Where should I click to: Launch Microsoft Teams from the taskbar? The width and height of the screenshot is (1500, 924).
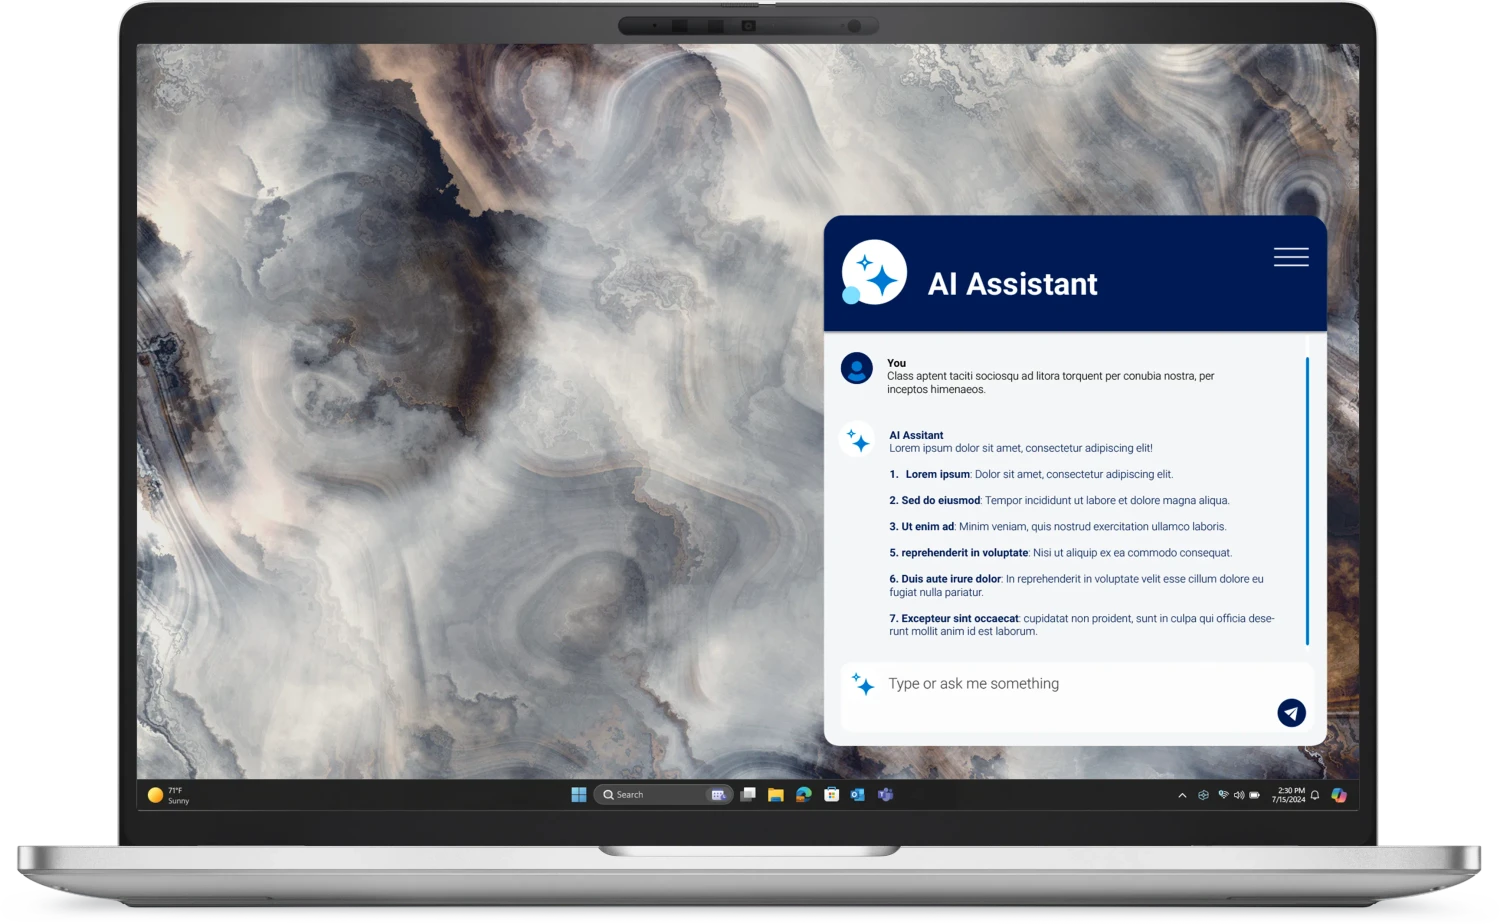[x=884, y=794]
